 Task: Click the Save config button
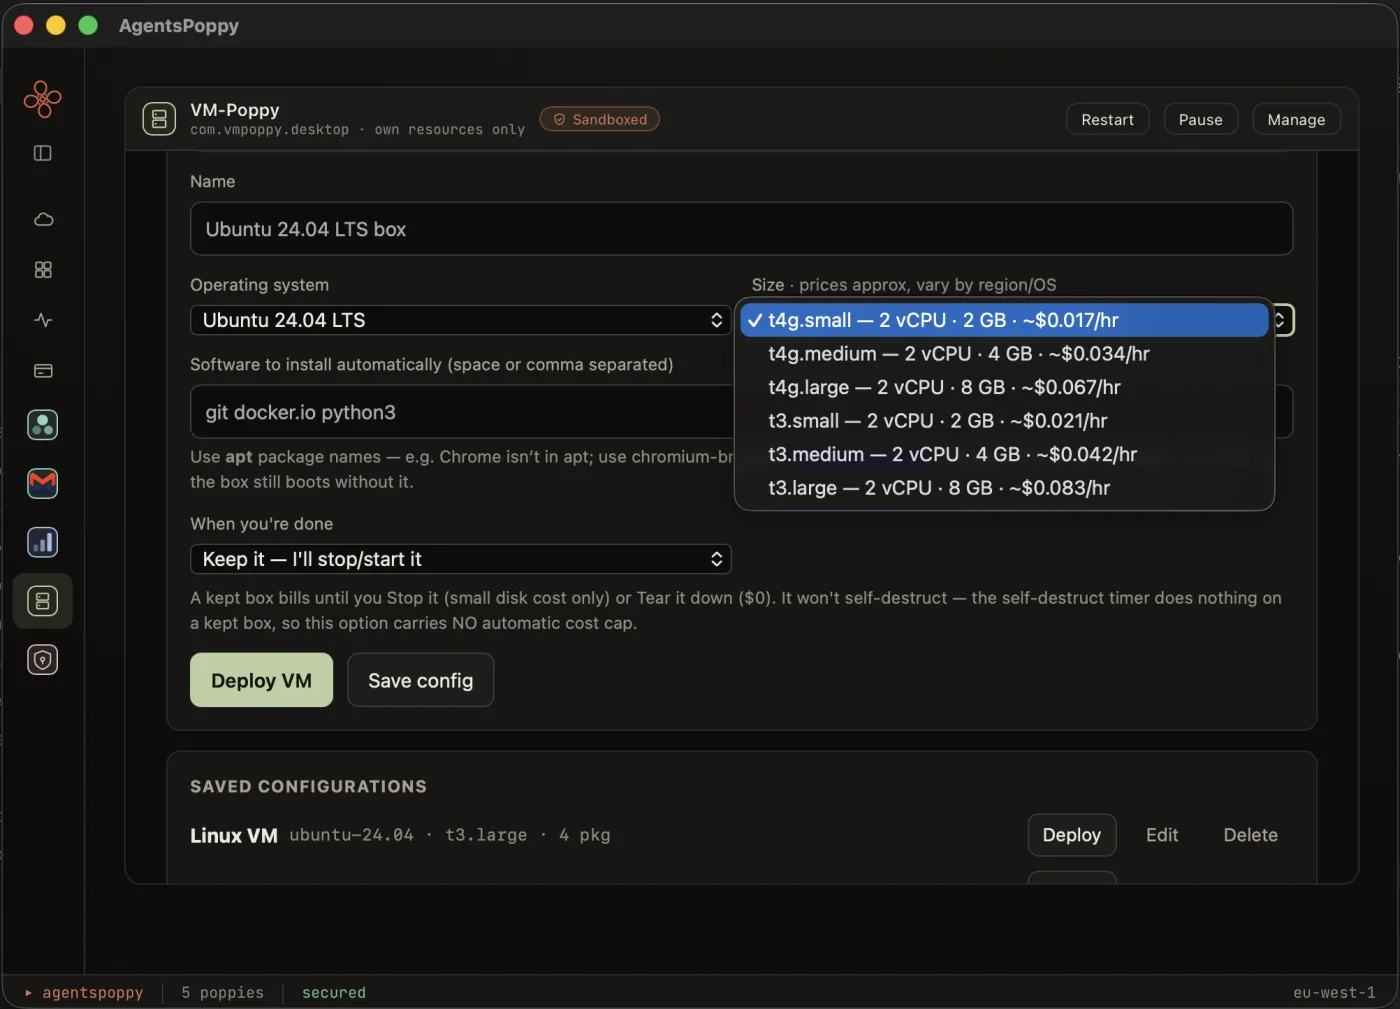pos(421,680)
